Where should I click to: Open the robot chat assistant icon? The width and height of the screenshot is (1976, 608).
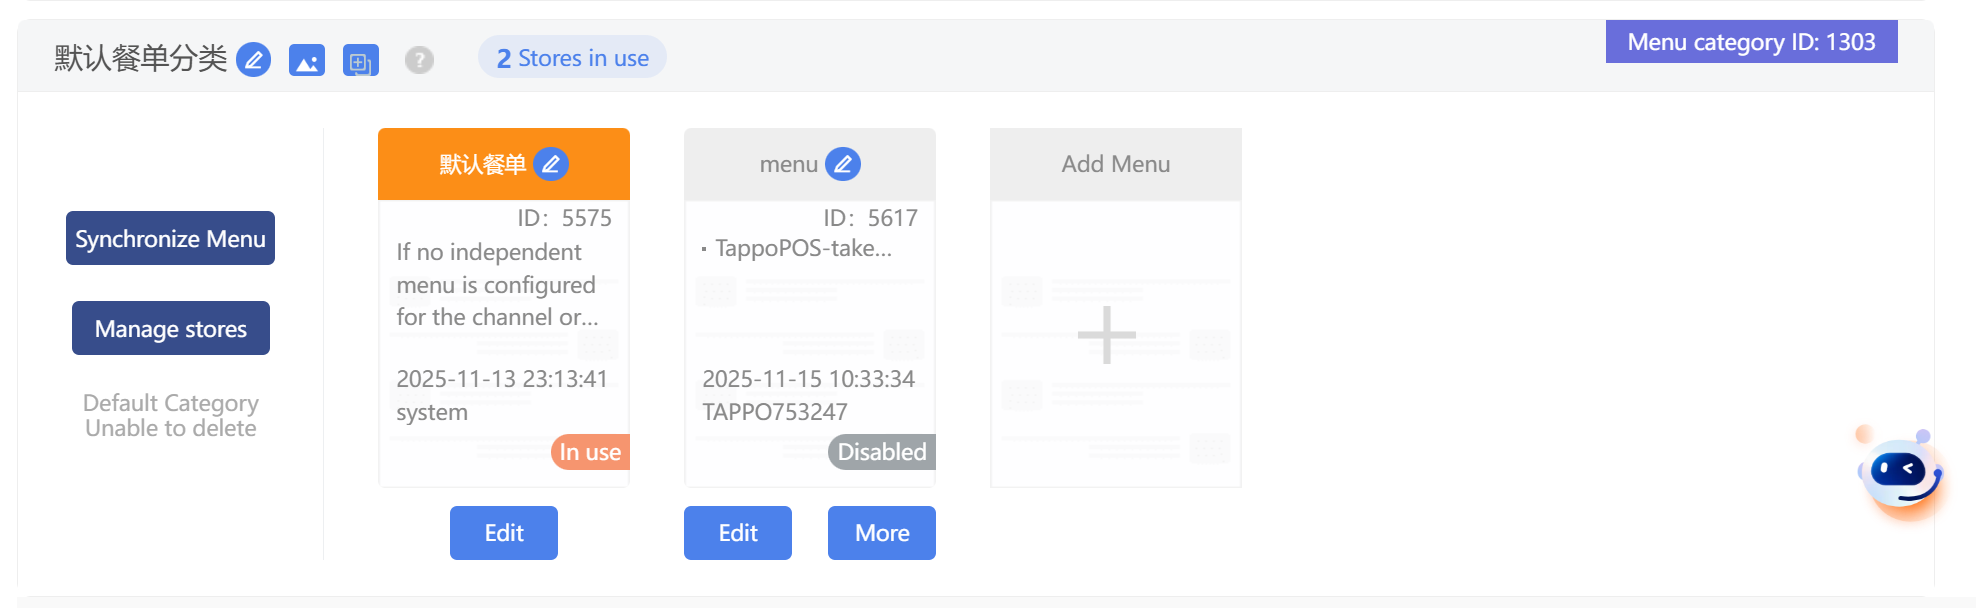pyautogui.click(x=1899, y=474)
